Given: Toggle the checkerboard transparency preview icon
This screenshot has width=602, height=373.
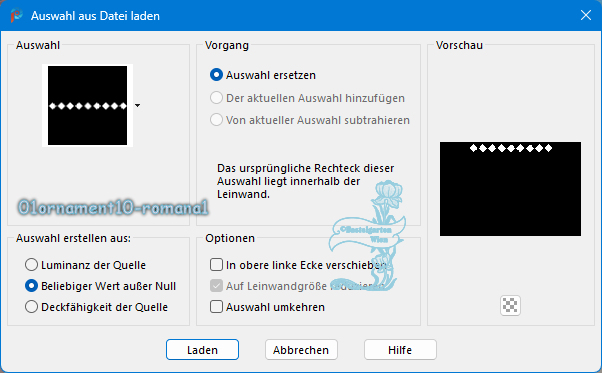Looking at the screenshot, I should point(510,305).
